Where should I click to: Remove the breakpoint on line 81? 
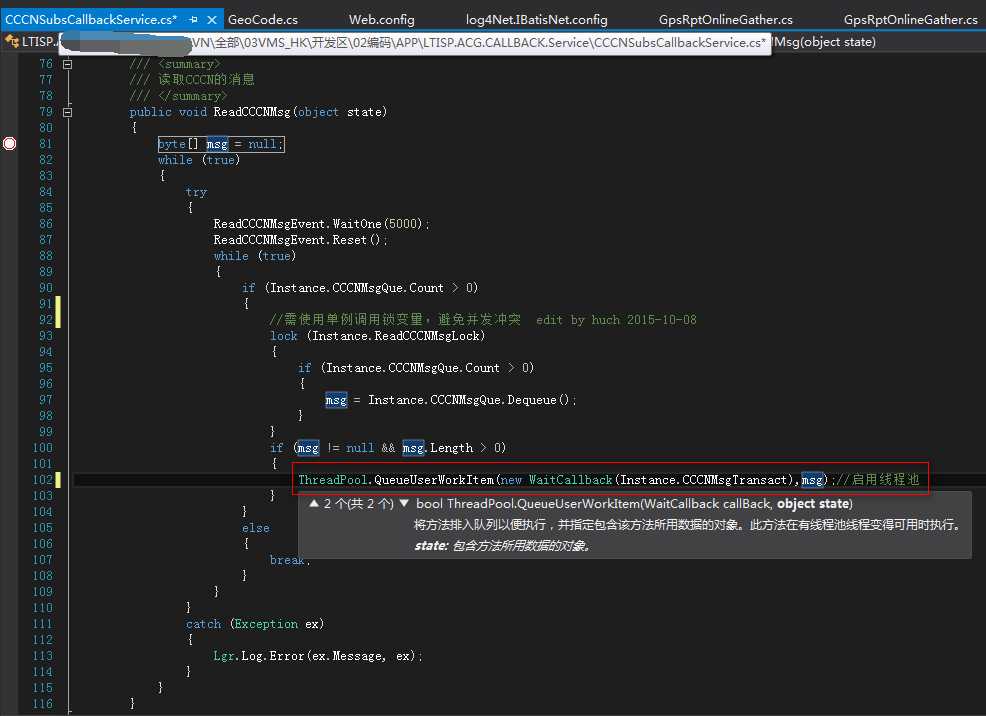point(9,143)
